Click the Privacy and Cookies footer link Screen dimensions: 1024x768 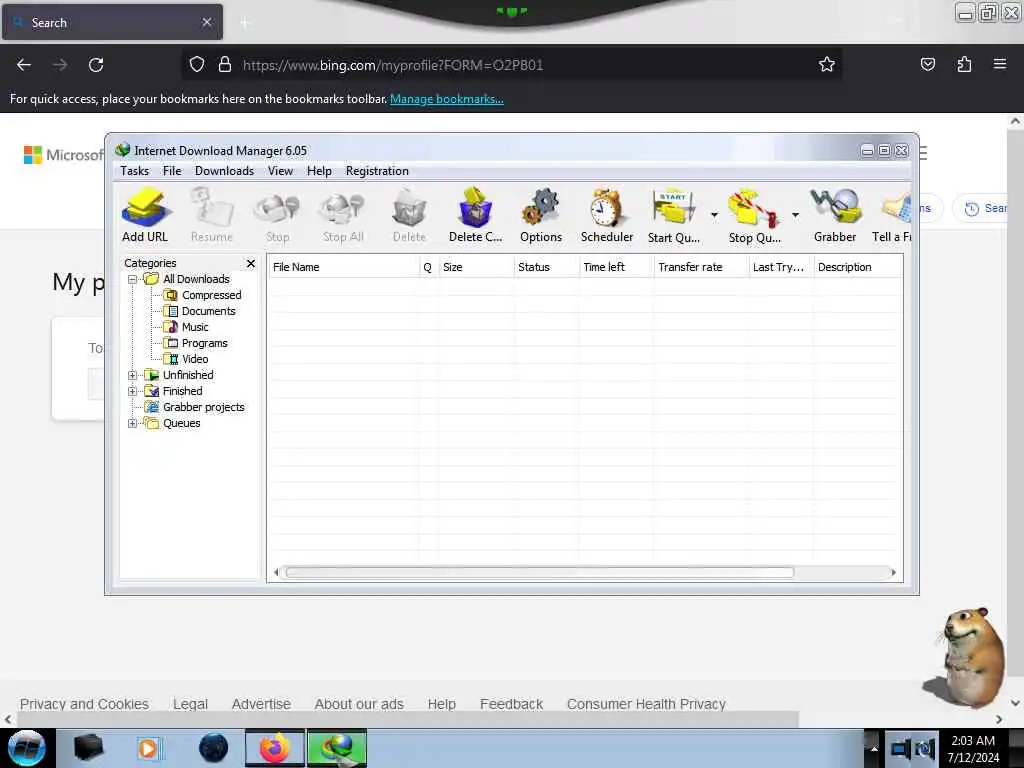(x=84, y=704)
